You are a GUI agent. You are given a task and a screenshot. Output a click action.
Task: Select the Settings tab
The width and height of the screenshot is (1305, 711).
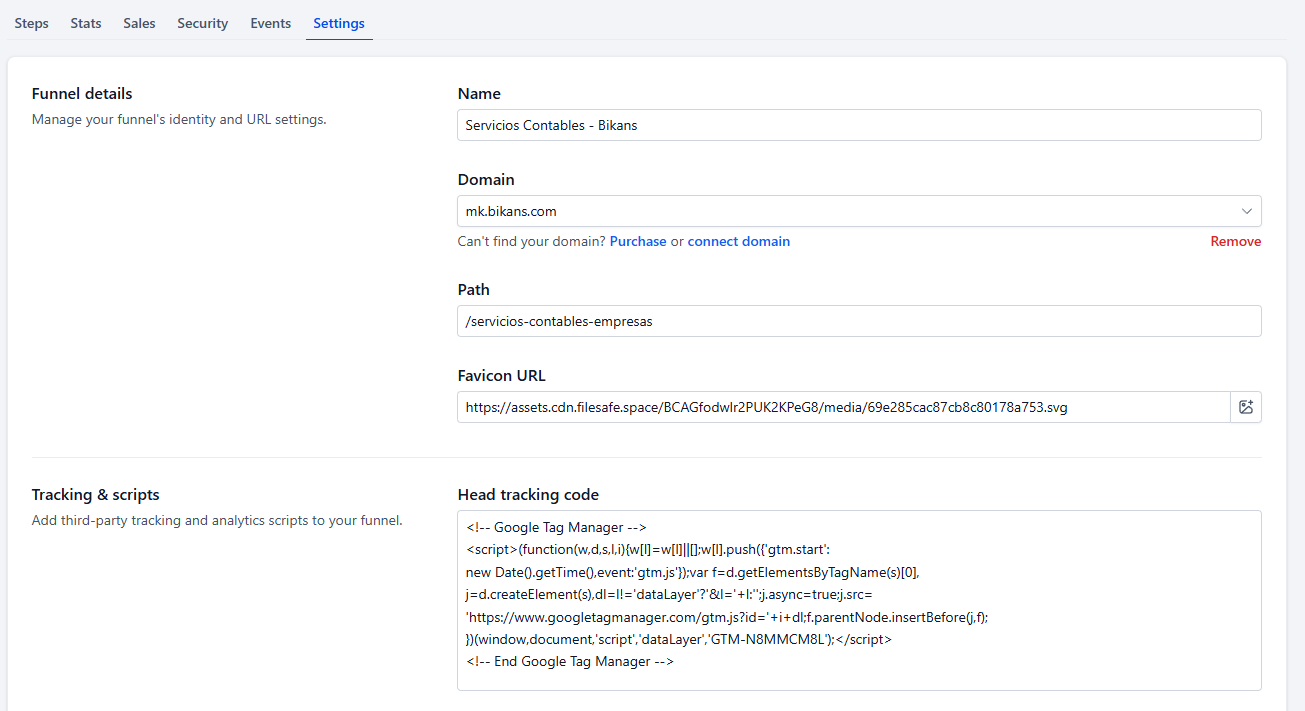click(x=339, y=23)
